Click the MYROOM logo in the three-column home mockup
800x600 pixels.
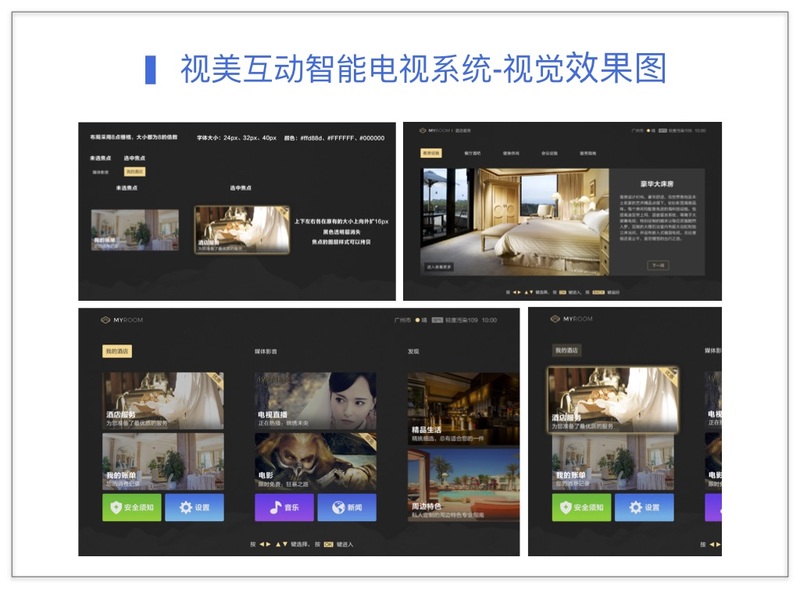click(122, 320)
